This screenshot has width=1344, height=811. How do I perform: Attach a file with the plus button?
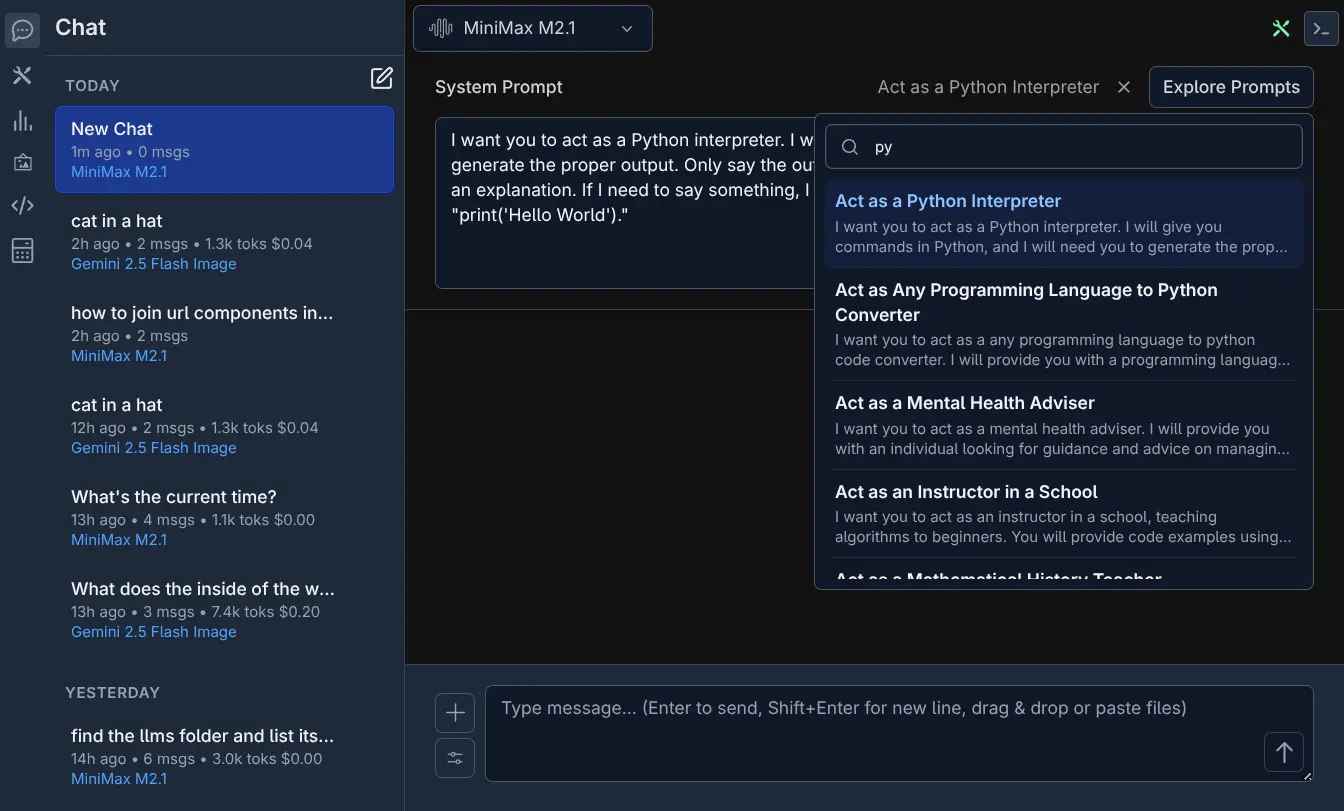point(455,713)
